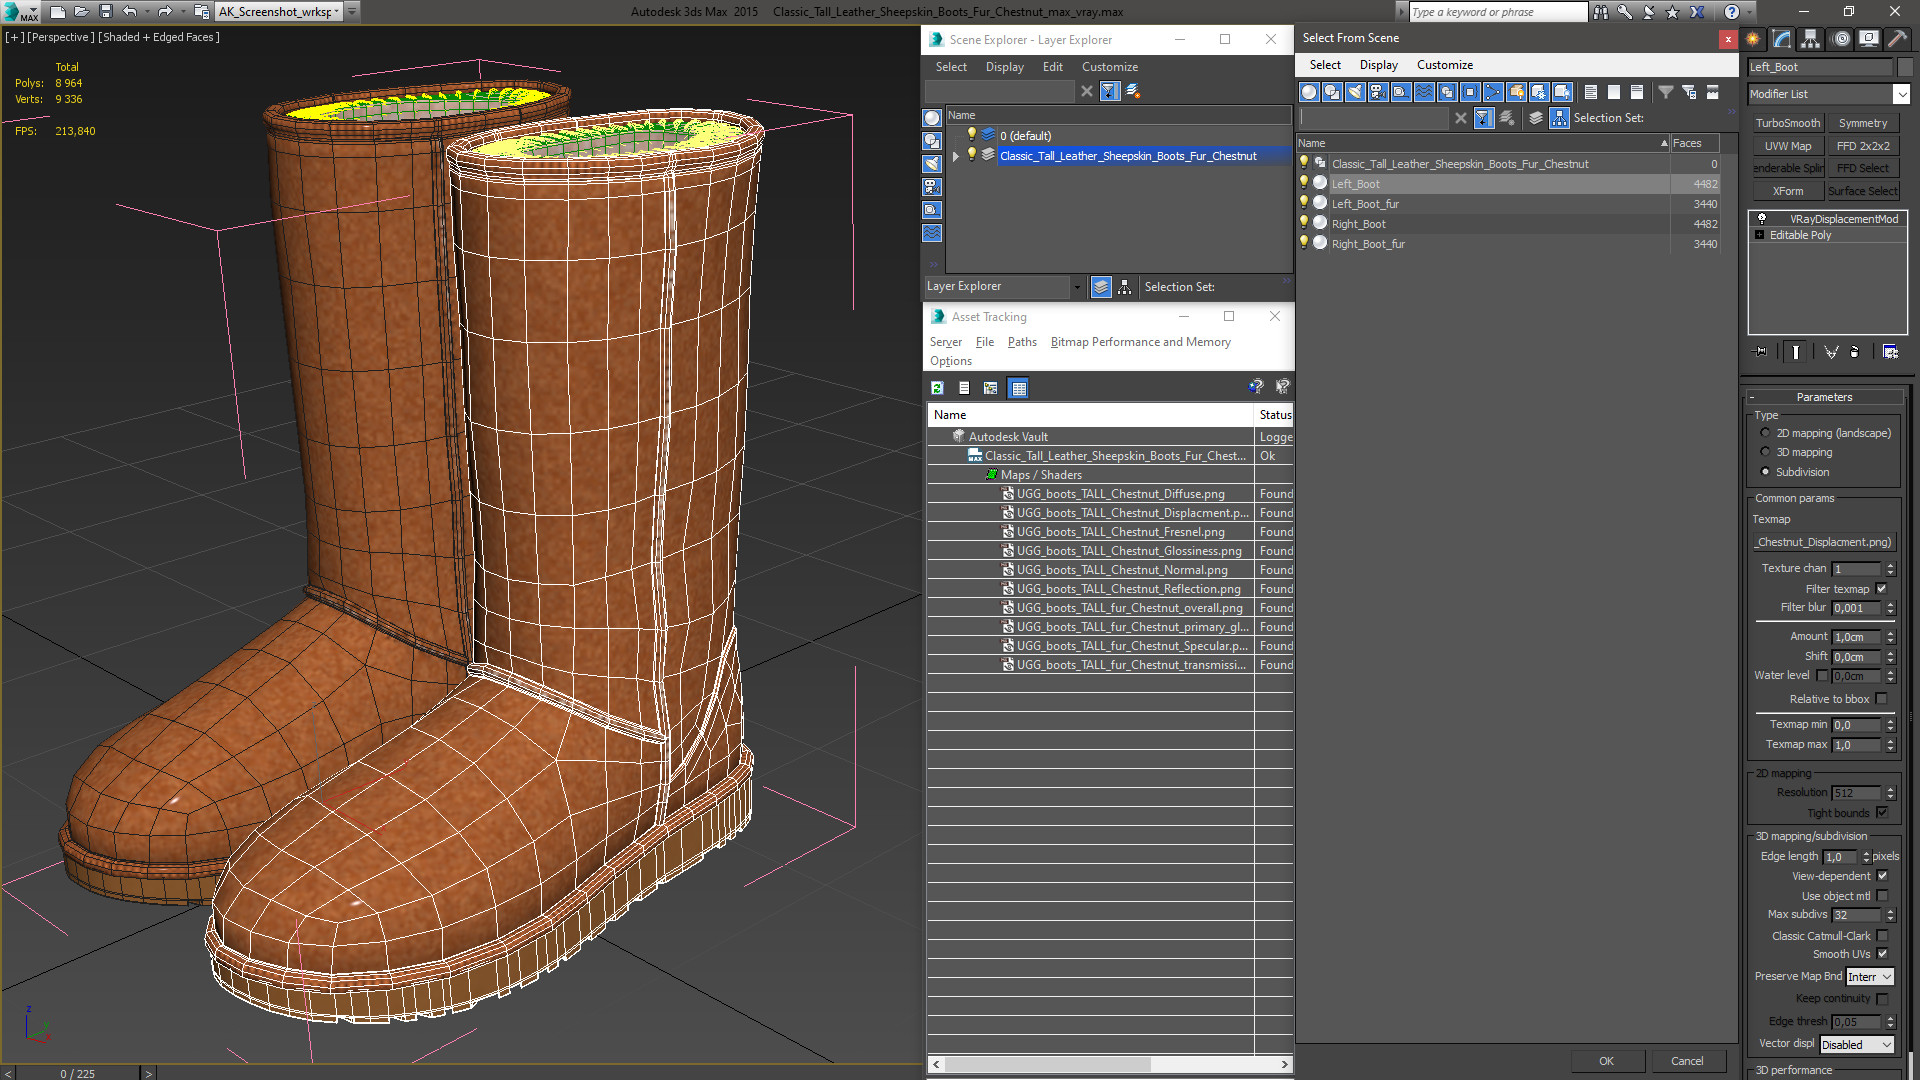Enable Relative to bbox checkbox
Screen dimensions: 1920x1080
pos(1881,699)
